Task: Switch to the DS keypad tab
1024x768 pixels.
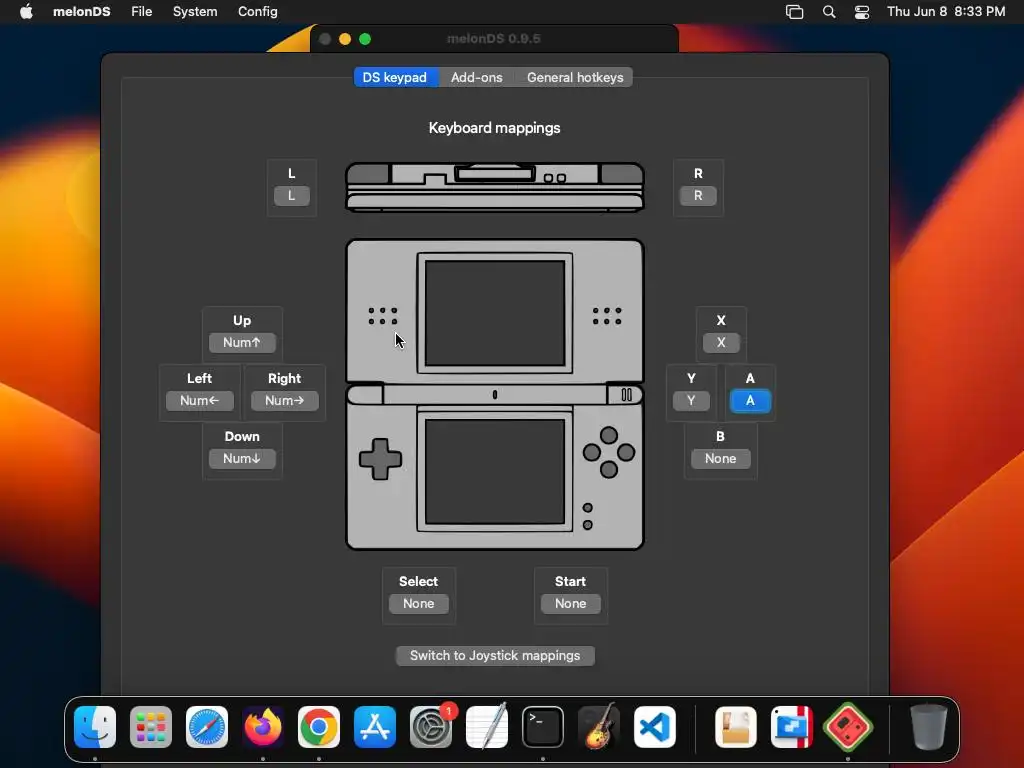Action: (394, 78)
